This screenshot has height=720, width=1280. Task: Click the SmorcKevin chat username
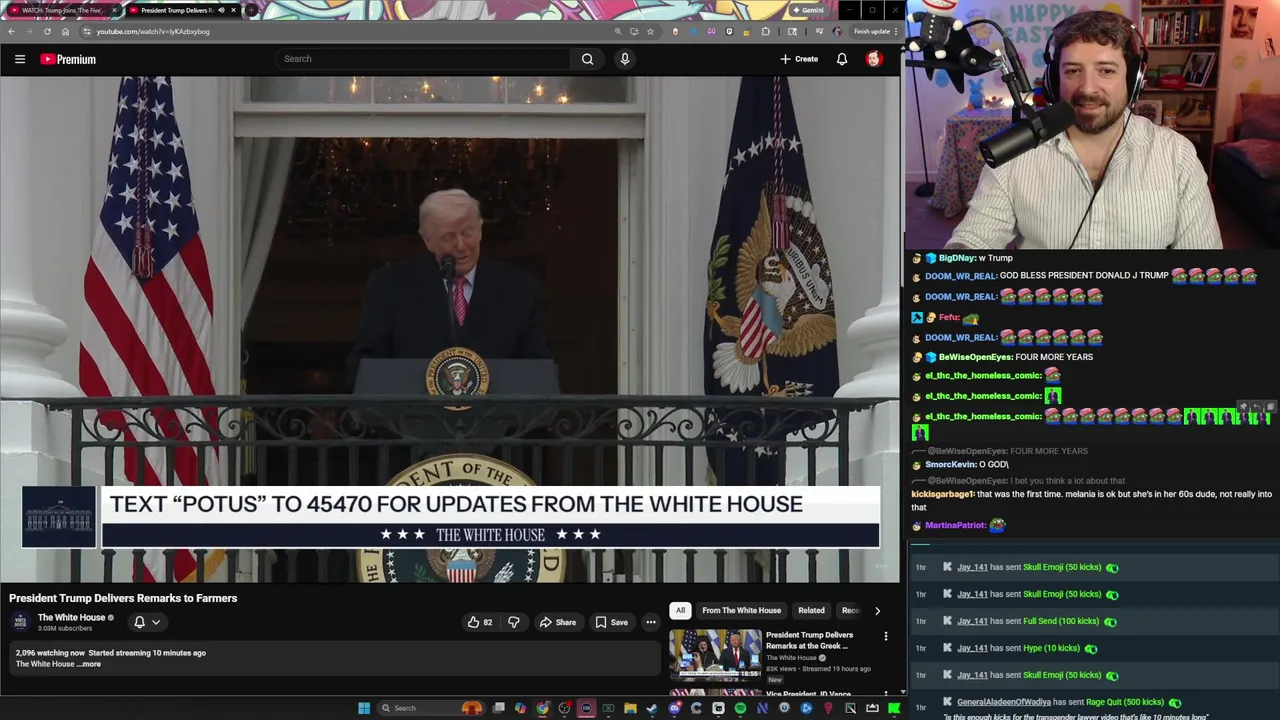[950, 464]
